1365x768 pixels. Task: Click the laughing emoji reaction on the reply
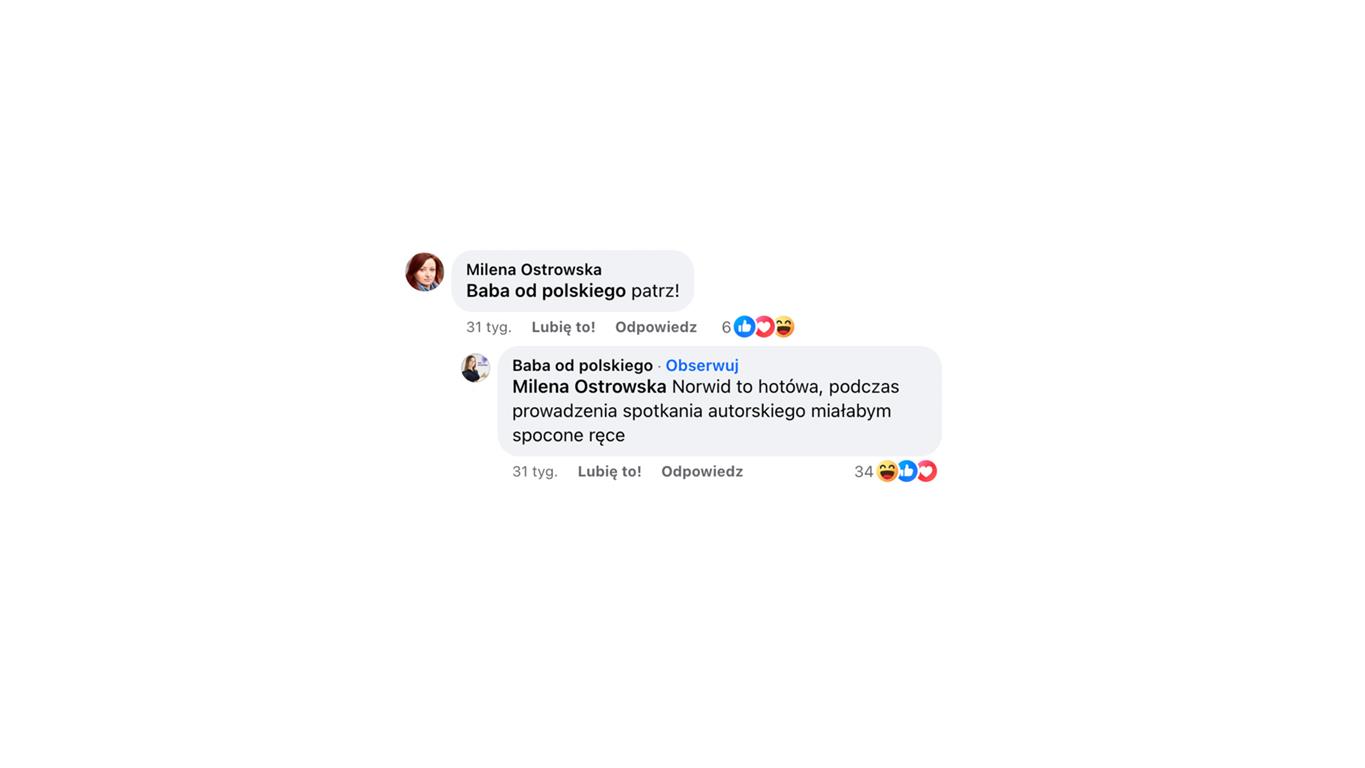point(887,471)
